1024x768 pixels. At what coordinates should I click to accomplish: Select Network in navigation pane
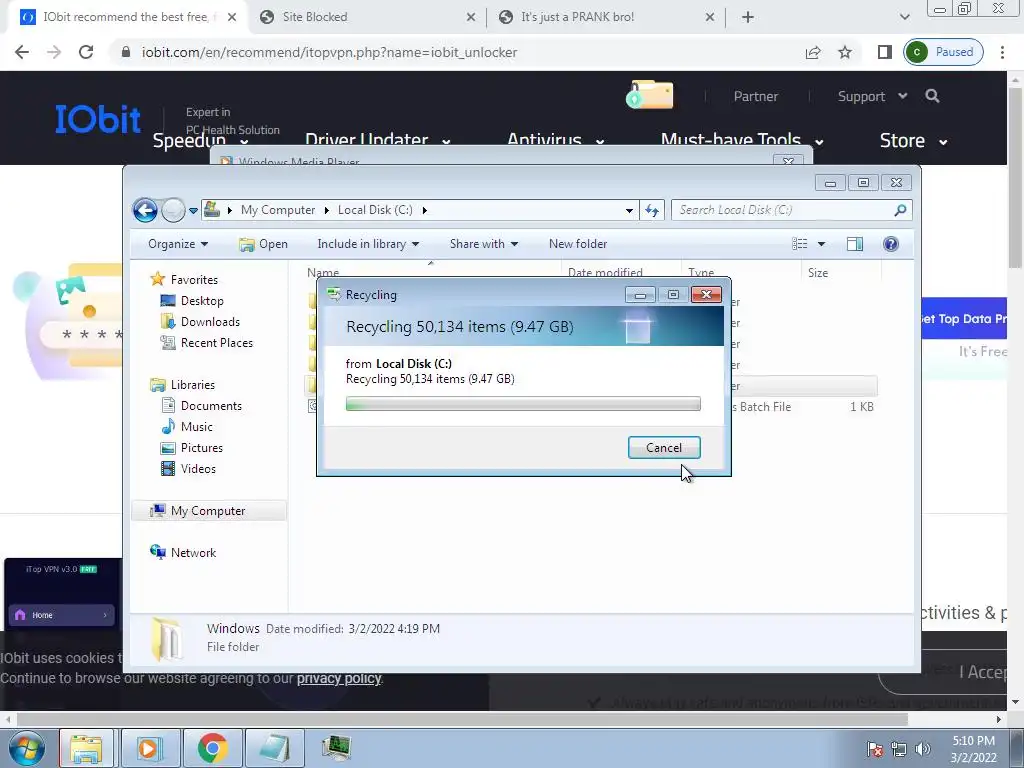point(193,552)
